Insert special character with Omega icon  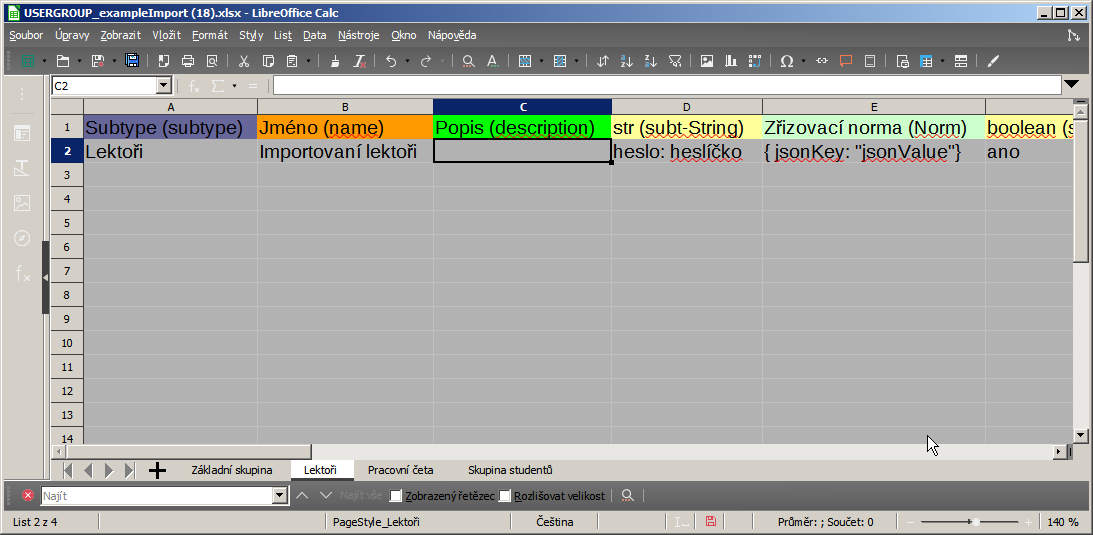787,61
